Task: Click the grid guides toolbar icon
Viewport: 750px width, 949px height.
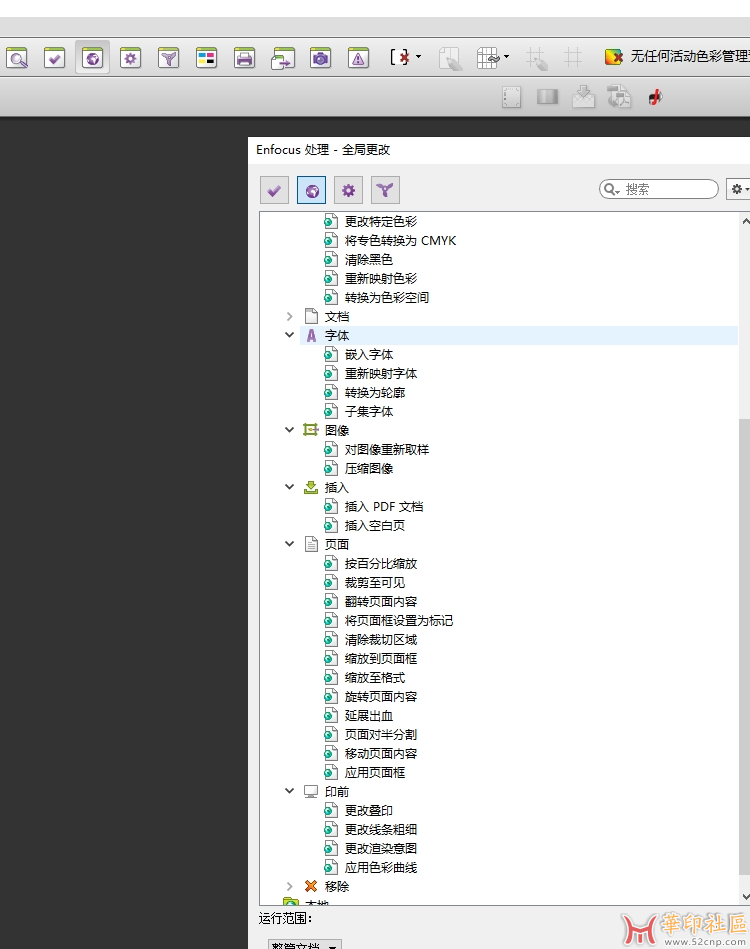Action: [488, 58]
